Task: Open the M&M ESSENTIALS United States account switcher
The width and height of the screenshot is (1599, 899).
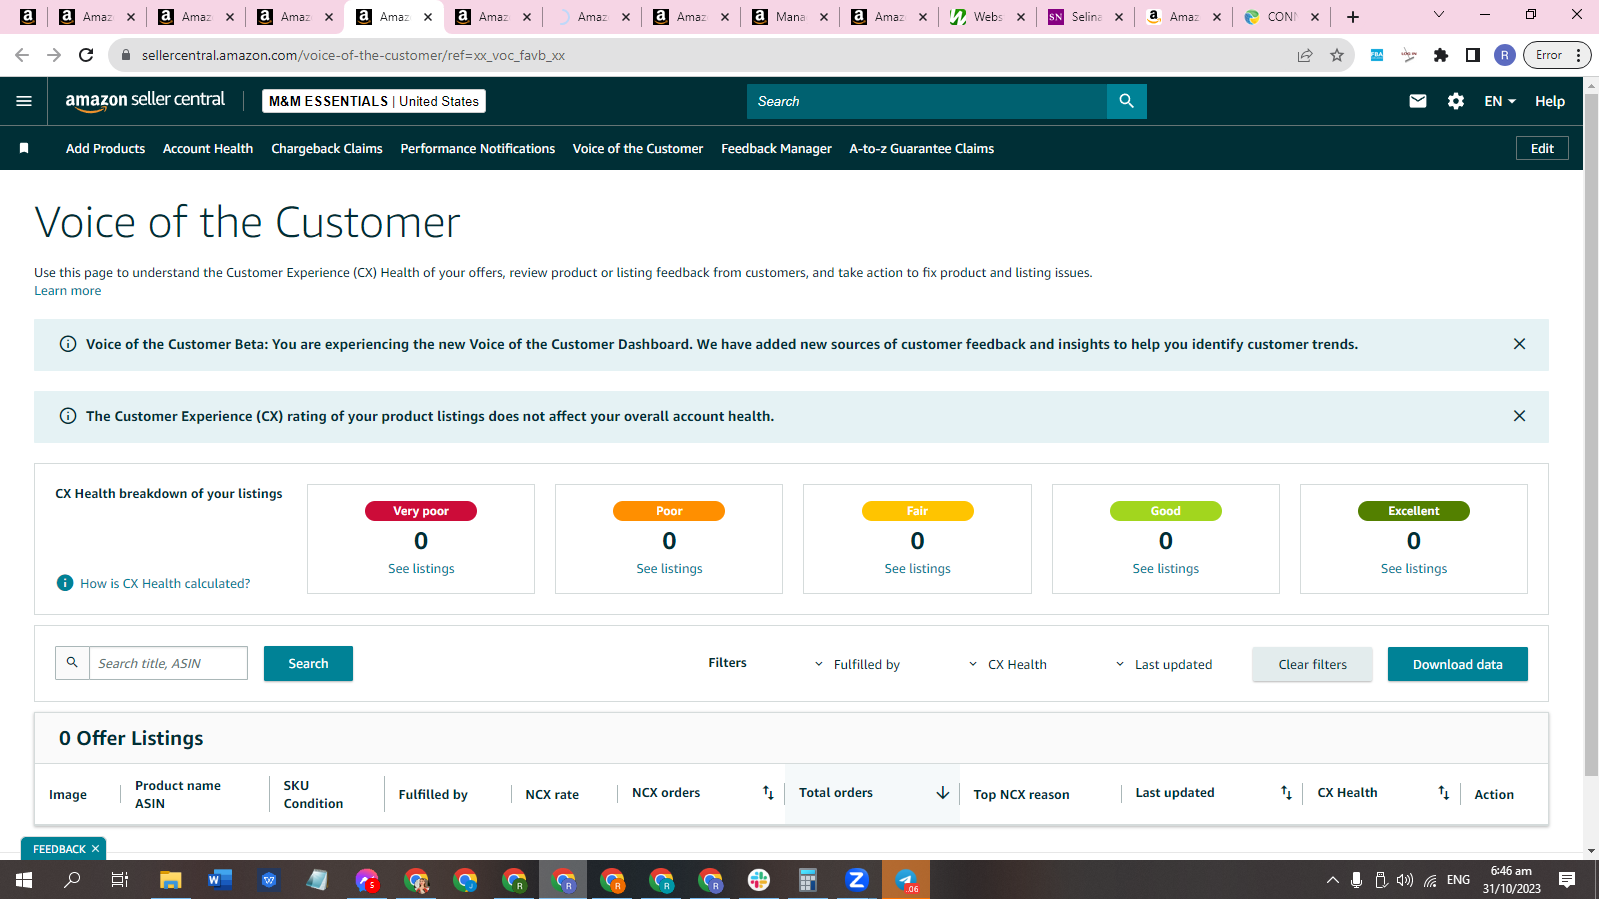Action: [x=374, y=101]
